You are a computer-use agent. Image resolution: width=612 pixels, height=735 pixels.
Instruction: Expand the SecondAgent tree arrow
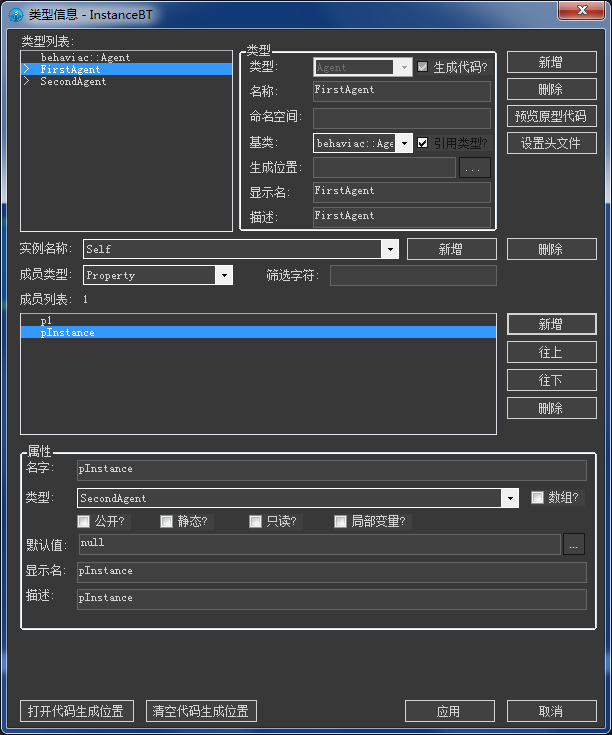click(26, 82)
